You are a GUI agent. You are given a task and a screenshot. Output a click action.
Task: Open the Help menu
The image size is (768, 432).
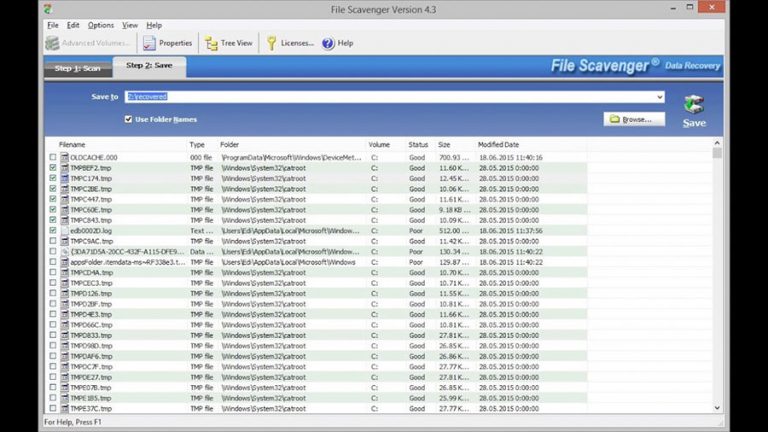tap(154, 25)
